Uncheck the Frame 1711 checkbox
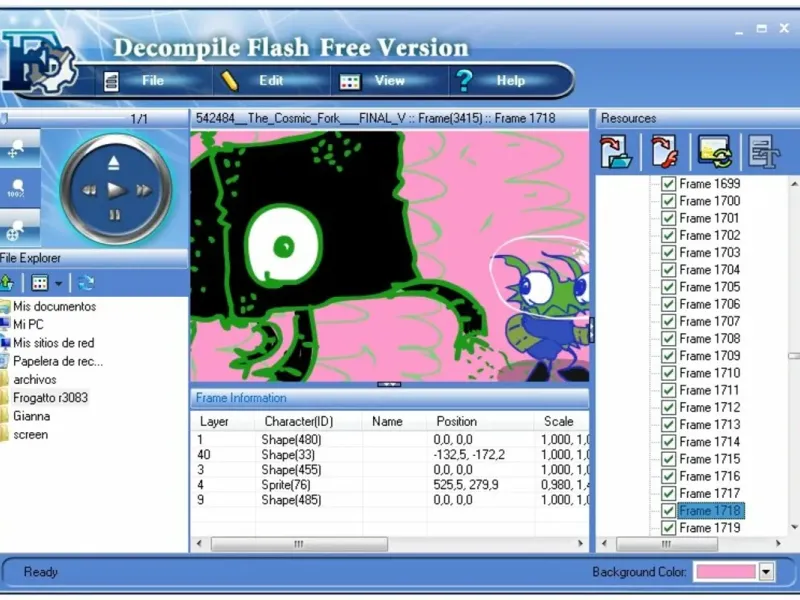The height and width of the screenshot is (600, 800). [668, 390]
